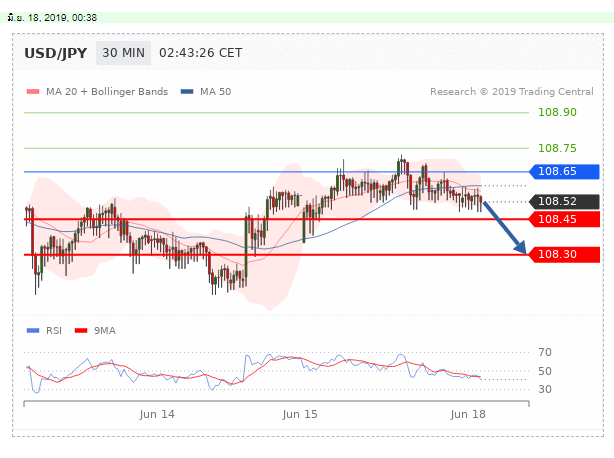Click the RSI 50 axis value
Image resolution: width=614 pixels, height=458 pixels.
[545, 371]
